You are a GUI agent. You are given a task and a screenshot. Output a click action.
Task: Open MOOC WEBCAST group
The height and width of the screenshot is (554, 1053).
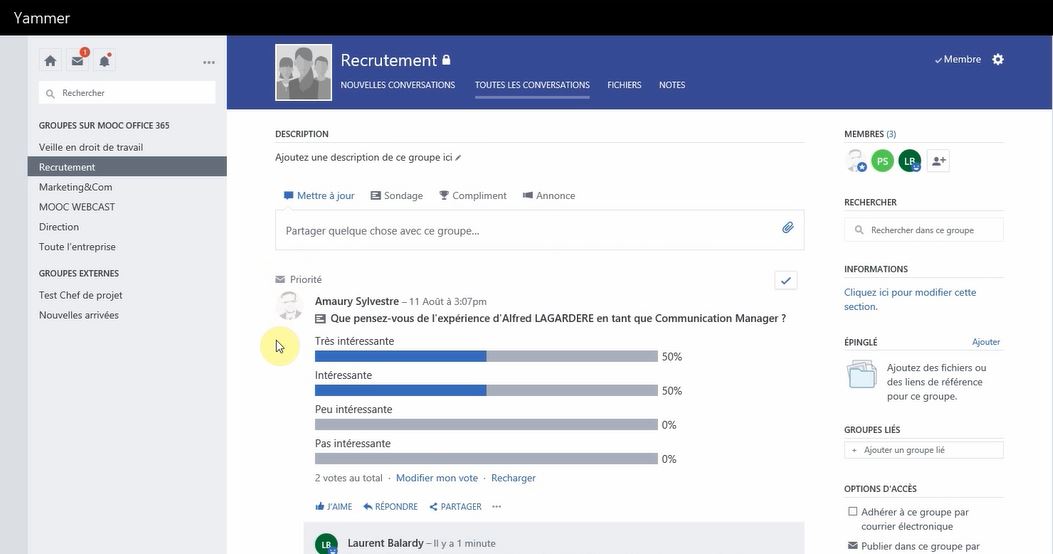coord(77,207)
